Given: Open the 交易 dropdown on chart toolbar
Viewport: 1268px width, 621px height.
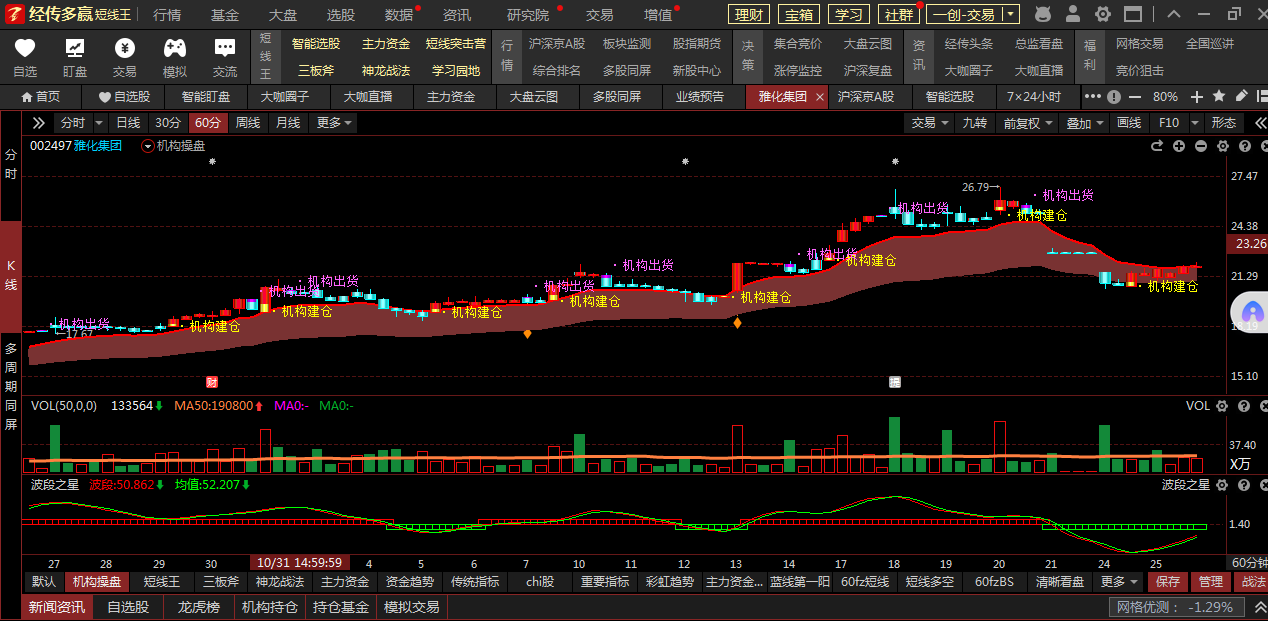Looking at the screenshot, I should click(x=930, y=123).
